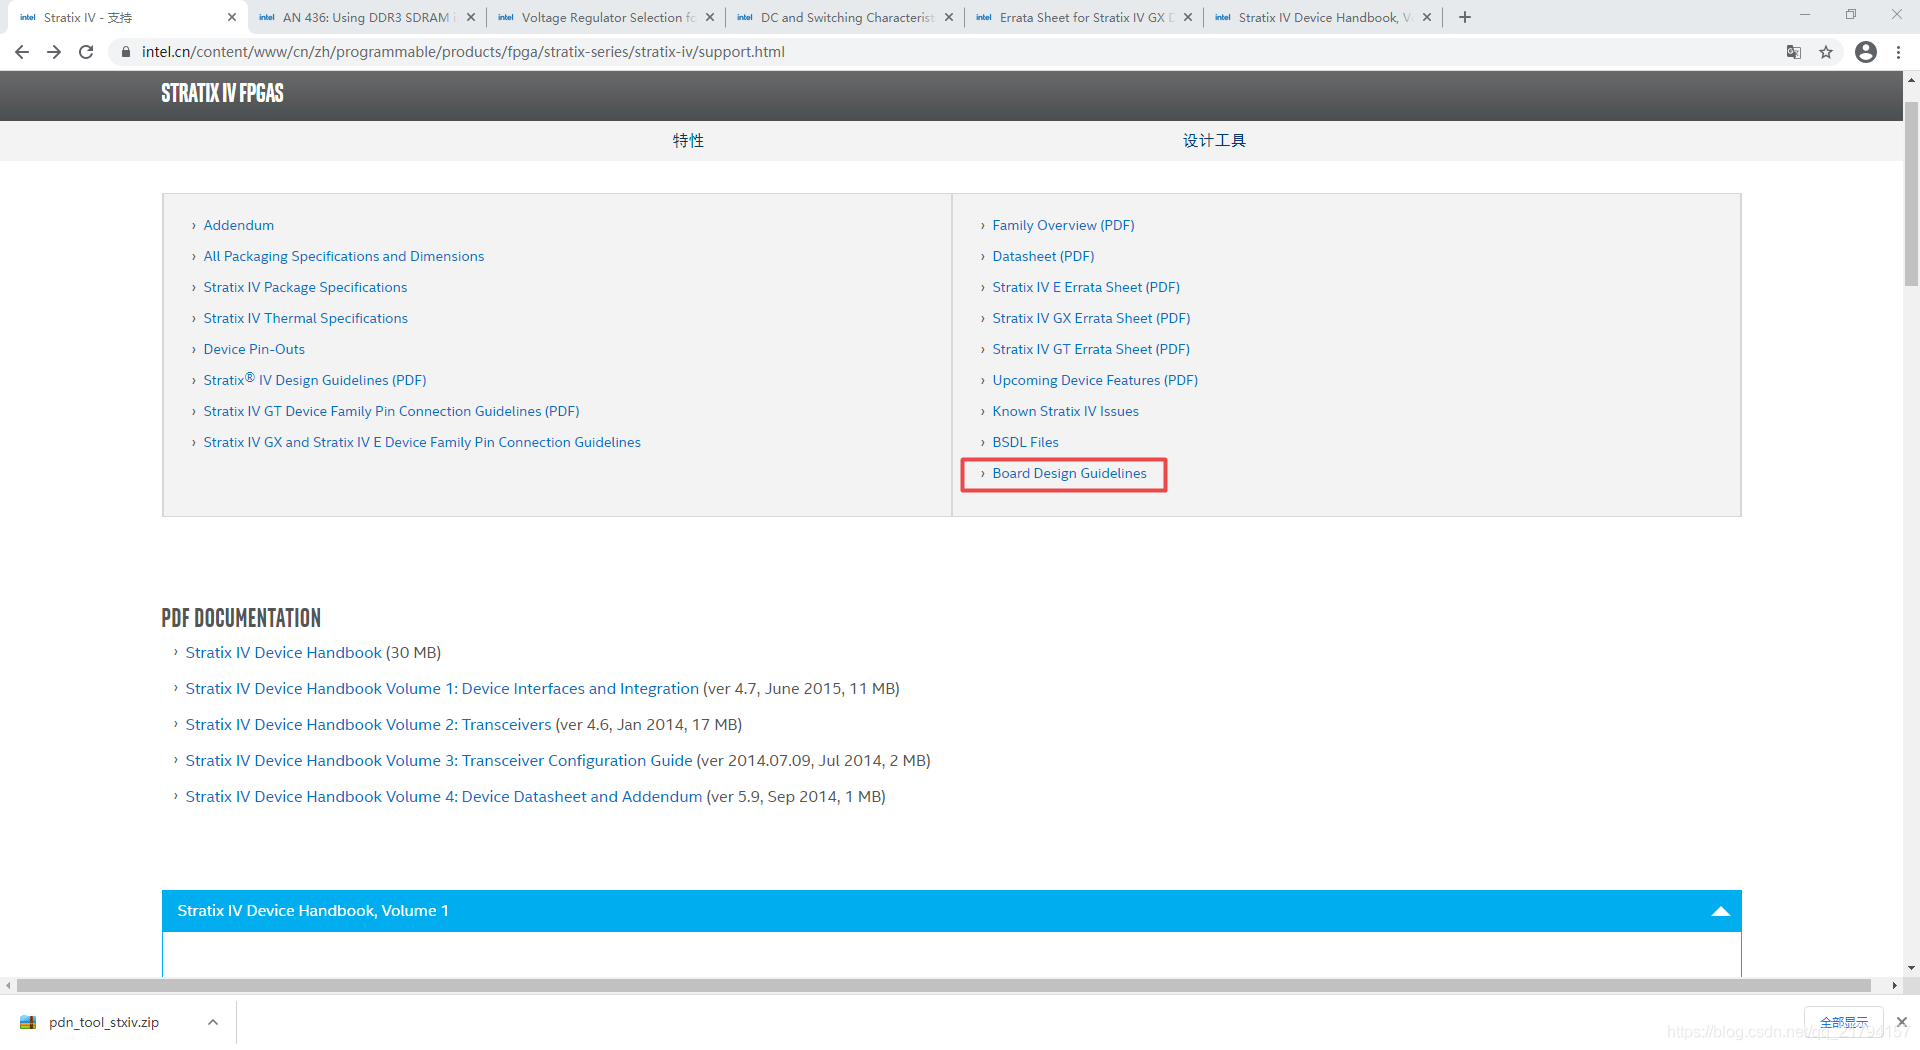Click the vertical page scrollbar thumb
The height and width of the screenshot is (1050, 1920).
(x=1911, y=193)
